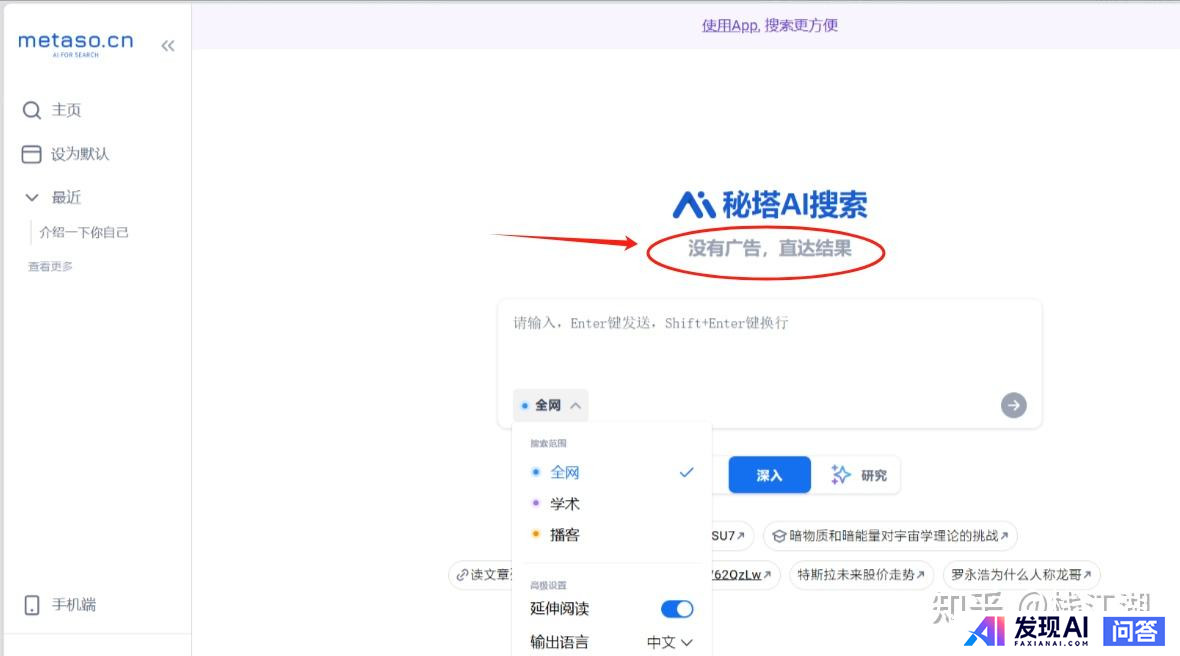Select the 研究 sparkle mode

858,475
